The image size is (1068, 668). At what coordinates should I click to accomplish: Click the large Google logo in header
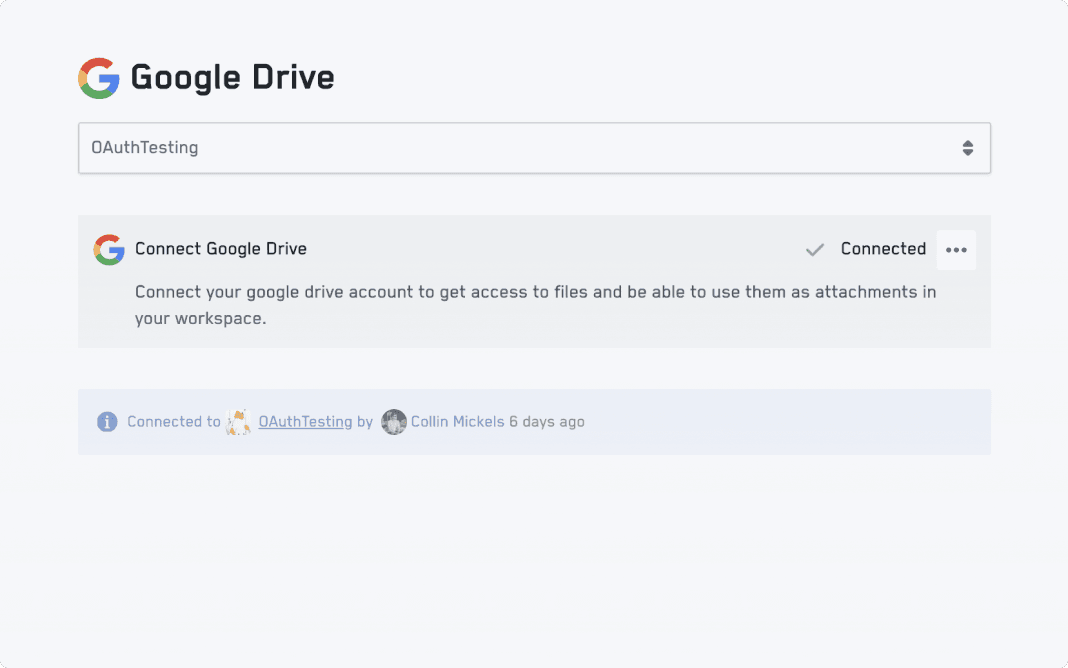tap(99, 78)
